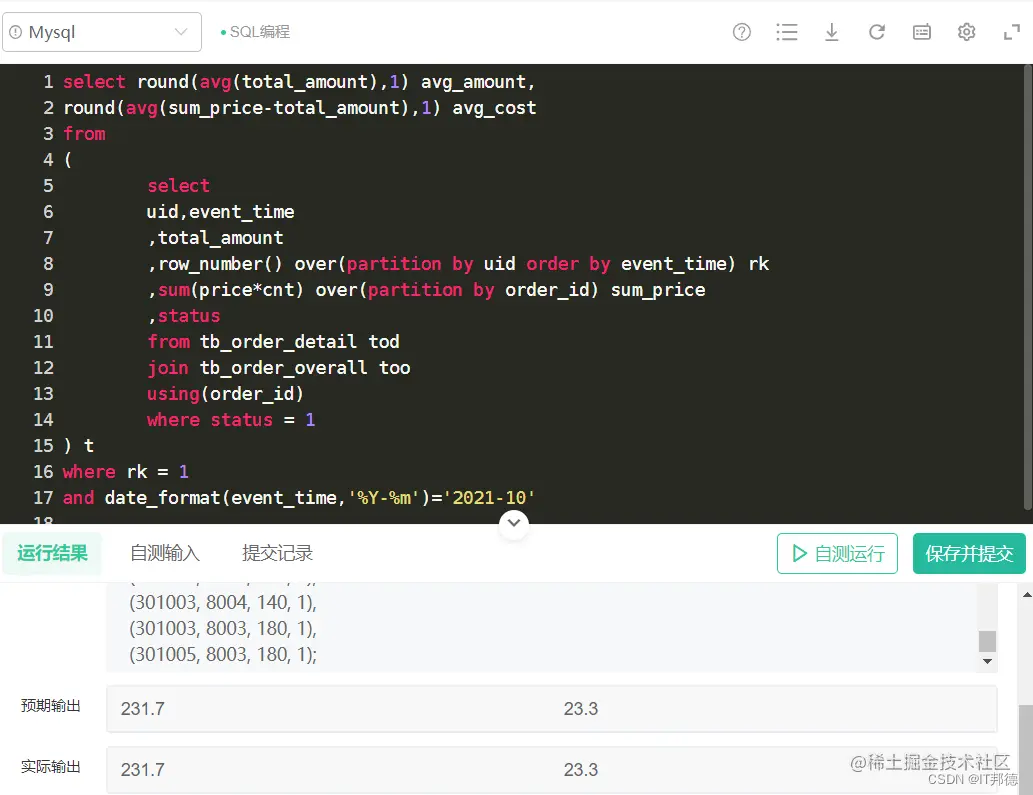This screenshot has height=795, width=1033.
Task: Click the input box scrollbar thumb
Action: click(x=987, y=641)
